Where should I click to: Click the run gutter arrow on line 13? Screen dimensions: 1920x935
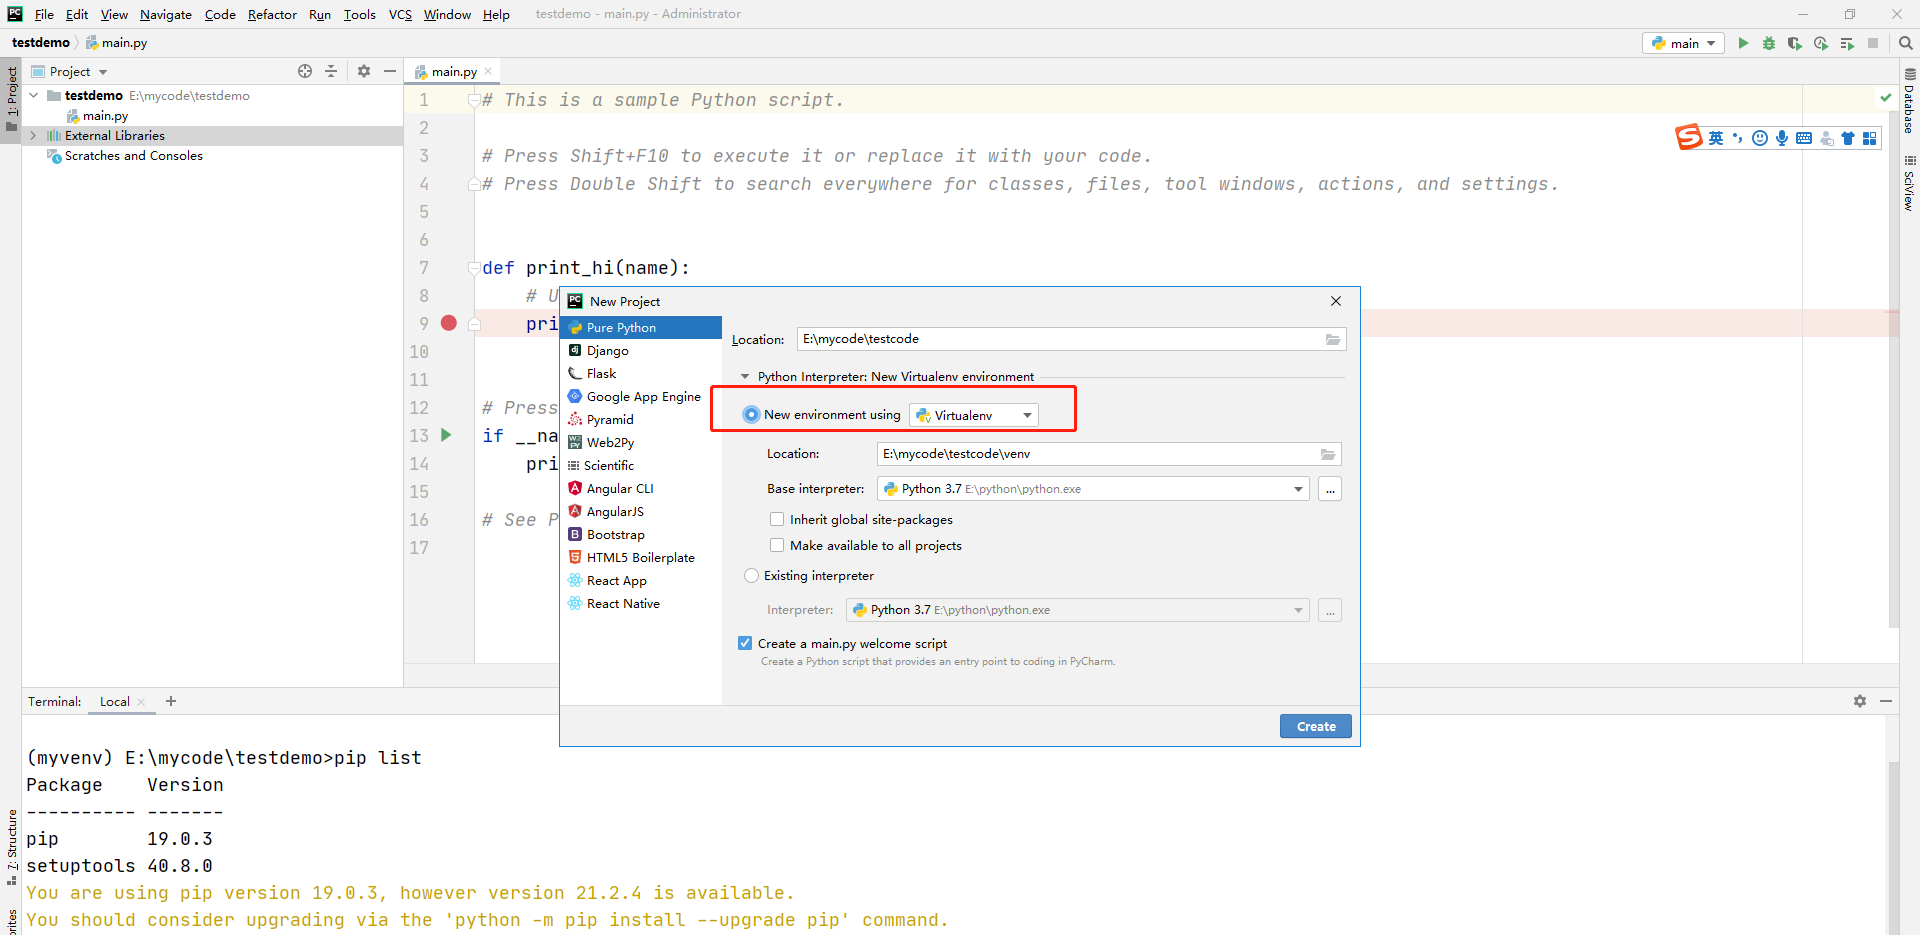[x=447, y=435]
